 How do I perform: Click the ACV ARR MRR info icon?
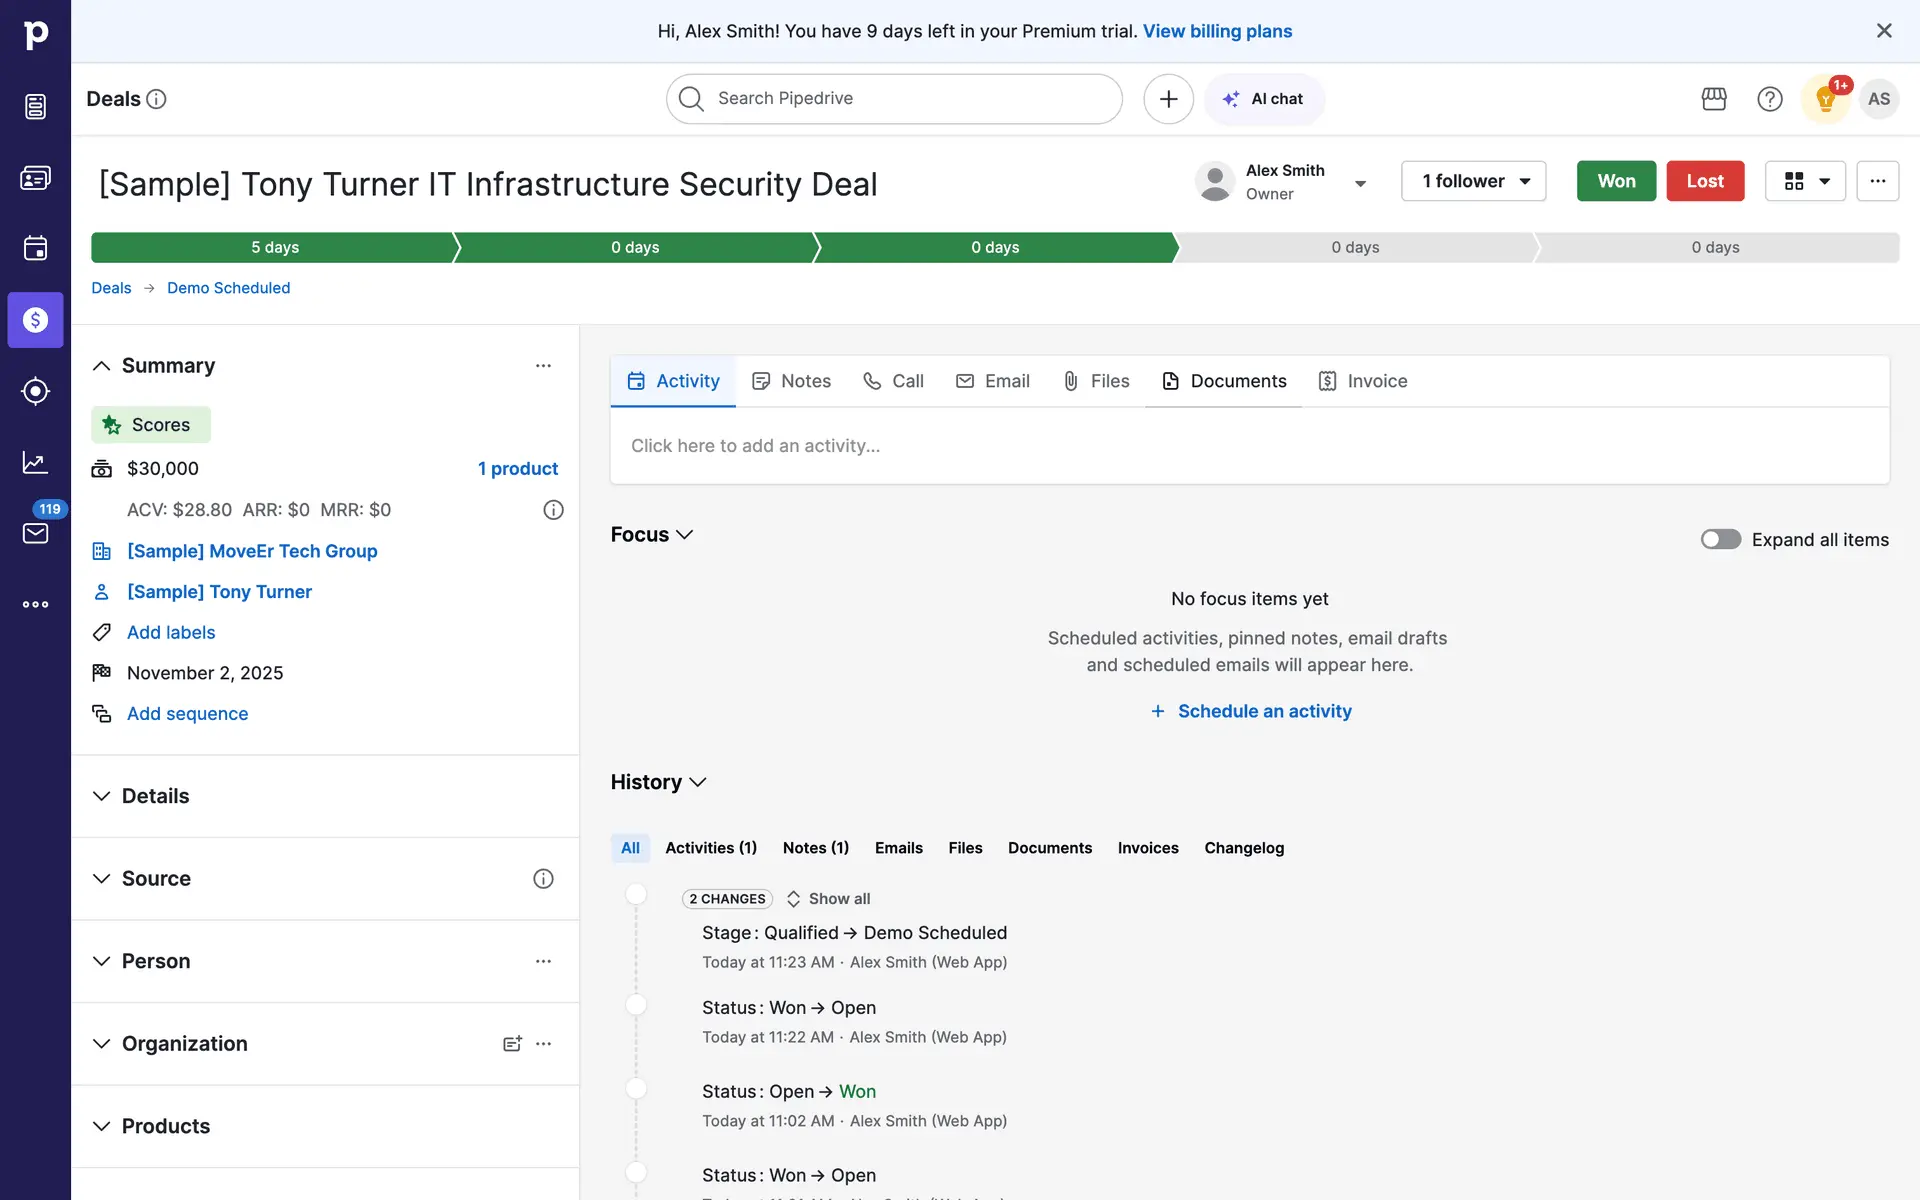(x=553, y=510)
